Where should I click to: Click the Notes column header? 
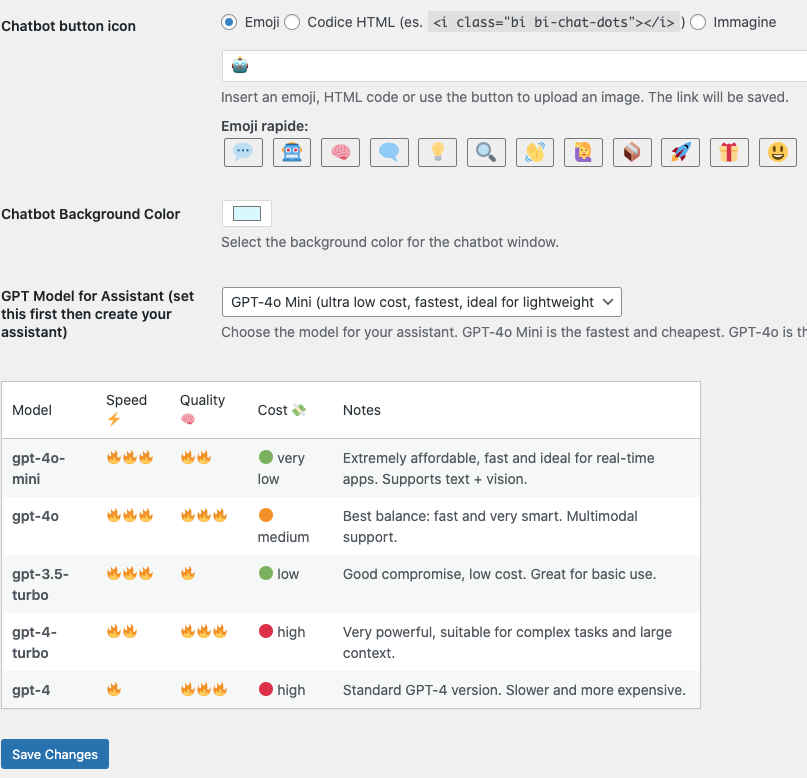(x=362, y=410)
